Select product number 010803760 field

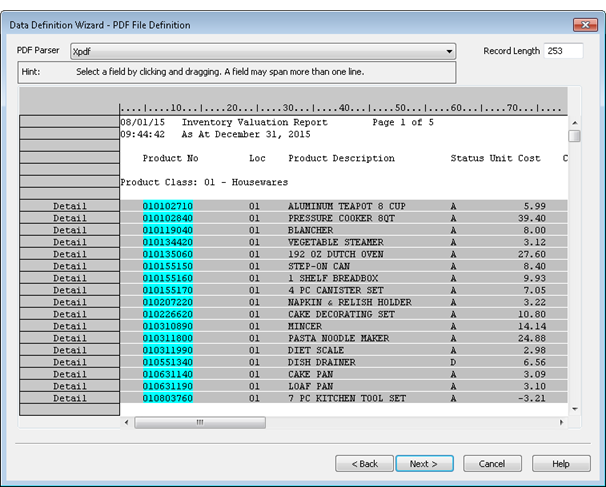pyautogui.click(x=168, y=398)
